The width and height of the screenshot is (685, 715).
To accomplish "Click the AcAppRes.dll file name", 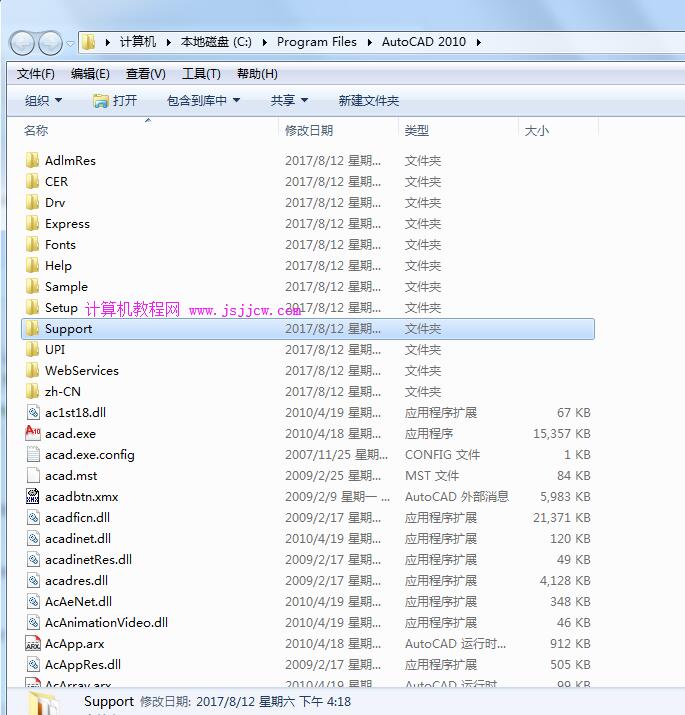I will [83, 664].
